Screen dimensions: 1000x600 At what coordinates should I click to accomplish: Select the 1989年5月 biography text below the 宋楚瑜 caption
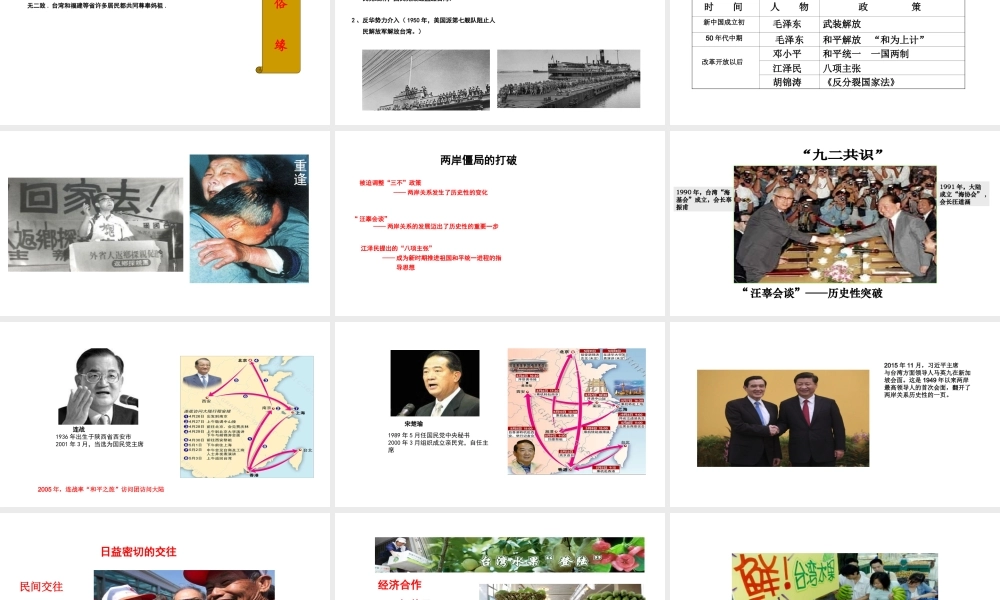438,442
